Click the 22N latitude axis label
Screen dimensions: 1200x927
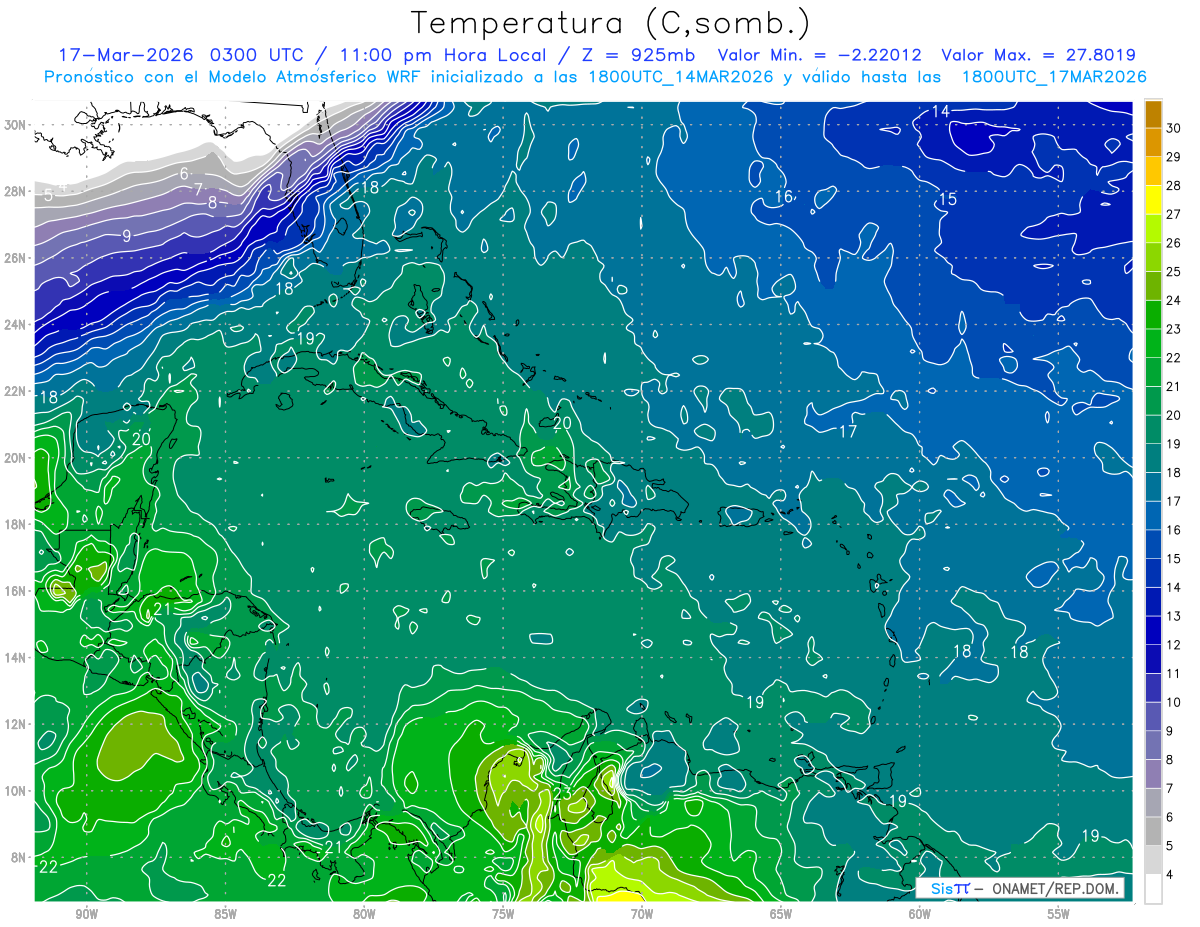coord(17,391)
